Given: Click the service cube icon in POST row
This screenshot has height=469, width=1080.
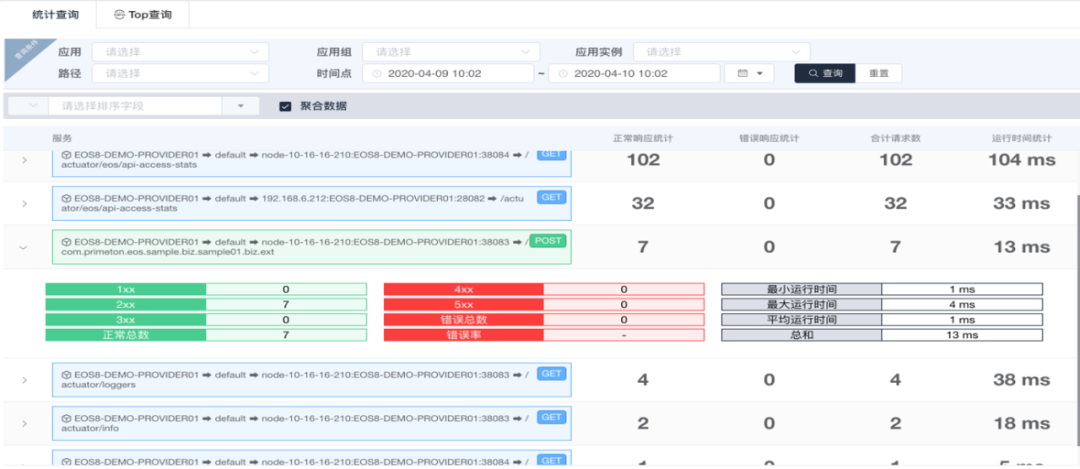Looking at the screenshot, I should (67, 242).
